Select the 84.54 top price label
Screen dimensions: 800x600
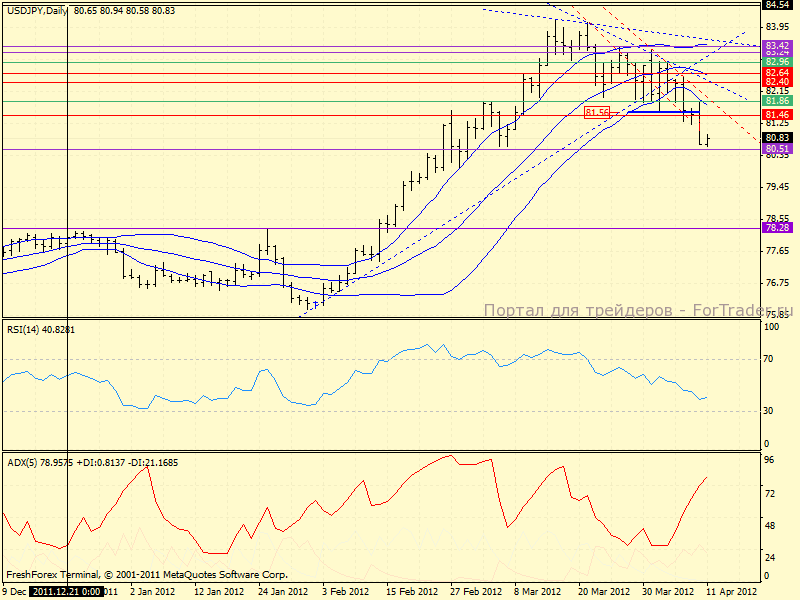pyautogui.click(x=777, y=6)
